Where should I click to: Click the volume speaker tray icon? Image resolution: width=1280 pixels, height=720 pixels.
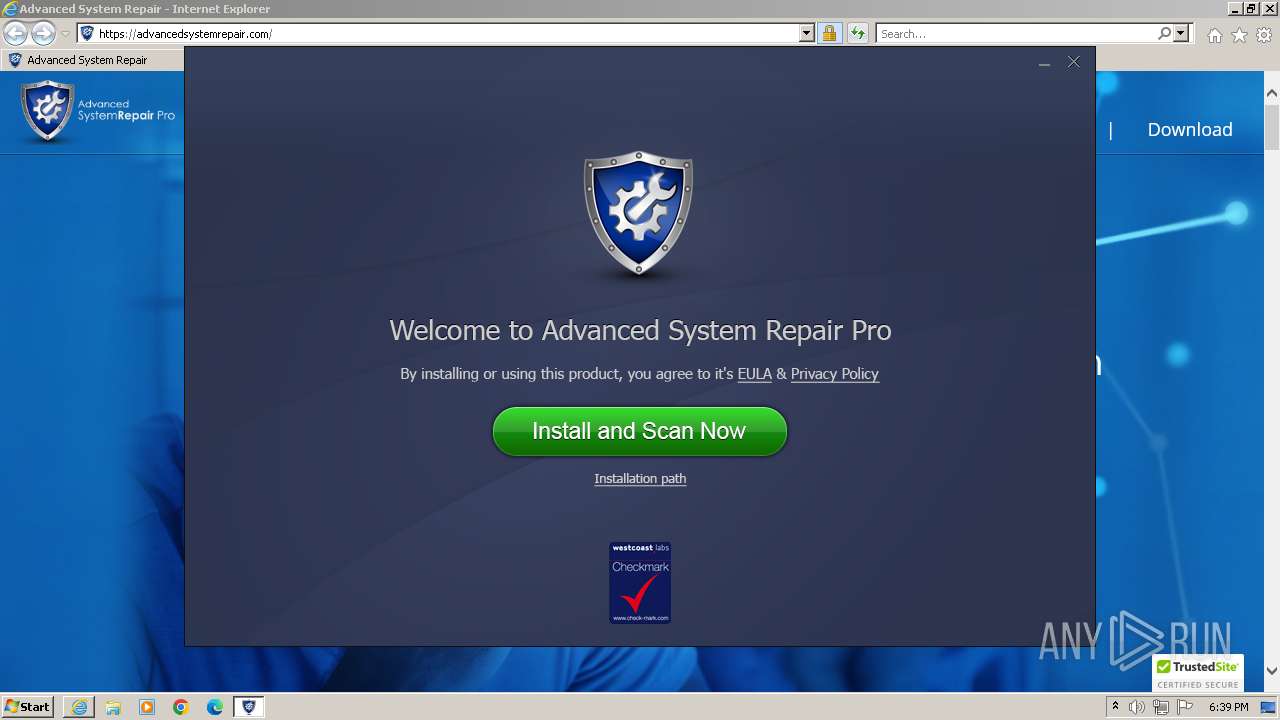point(1137,707)
